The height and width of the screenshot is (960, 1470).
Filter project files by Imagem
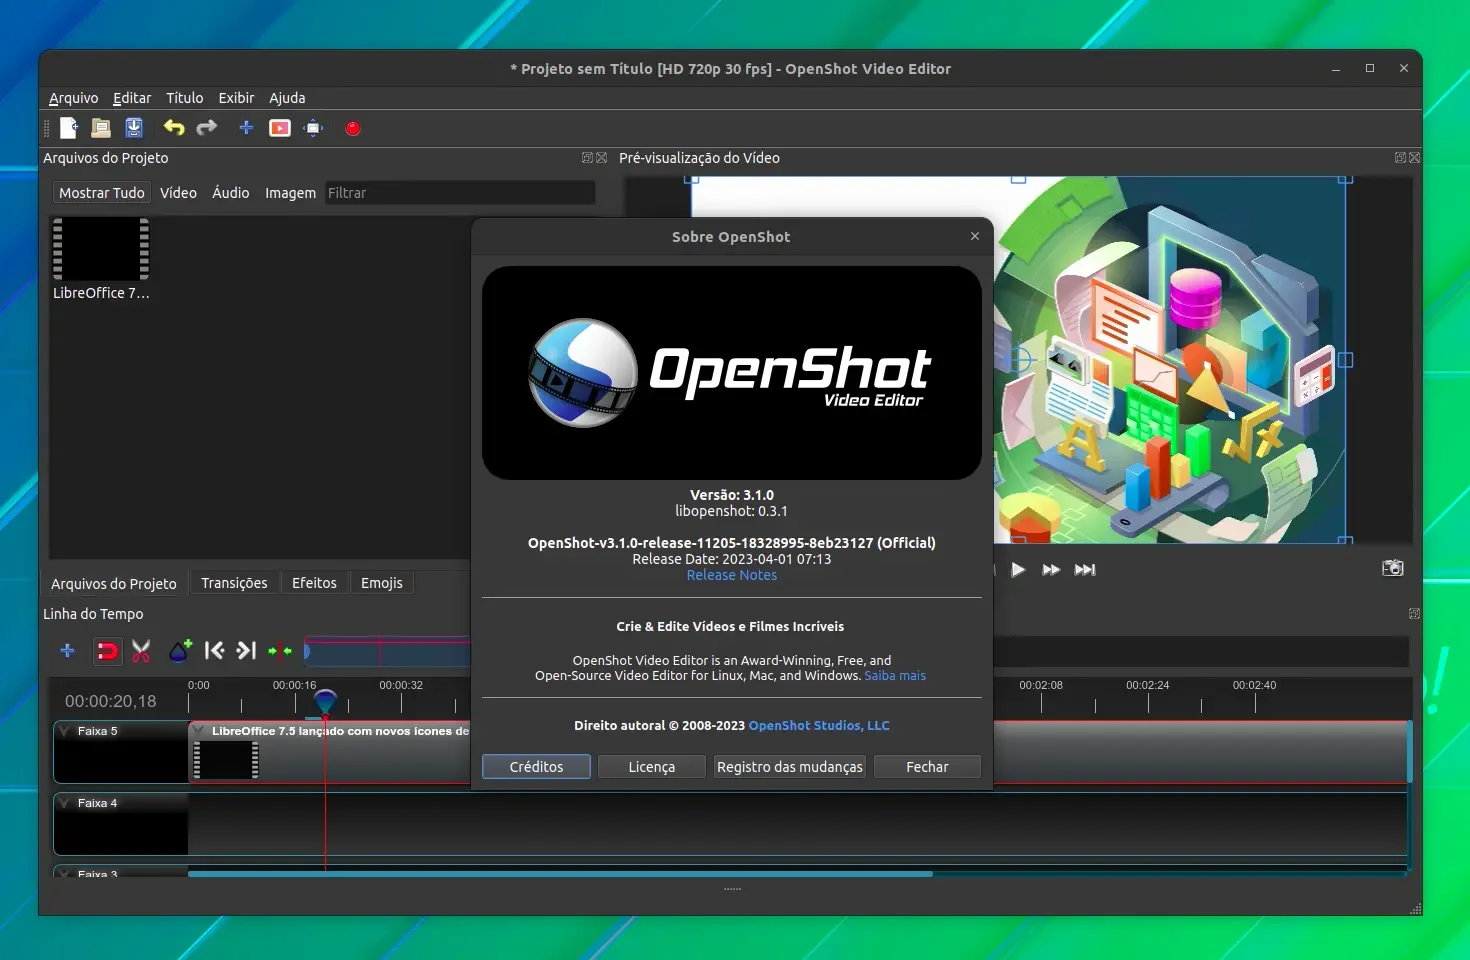click(290, 193)
